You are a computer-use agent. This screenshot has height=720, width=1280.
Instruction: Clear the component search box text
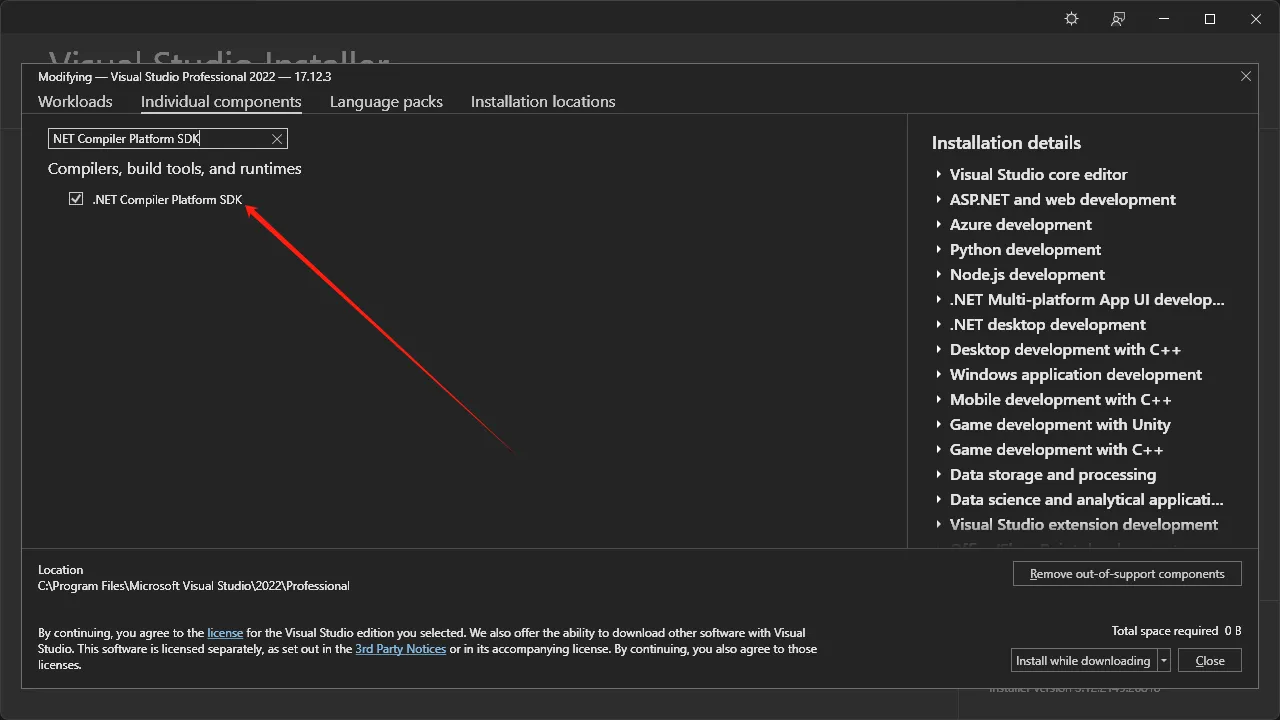(x=277, y=139)
